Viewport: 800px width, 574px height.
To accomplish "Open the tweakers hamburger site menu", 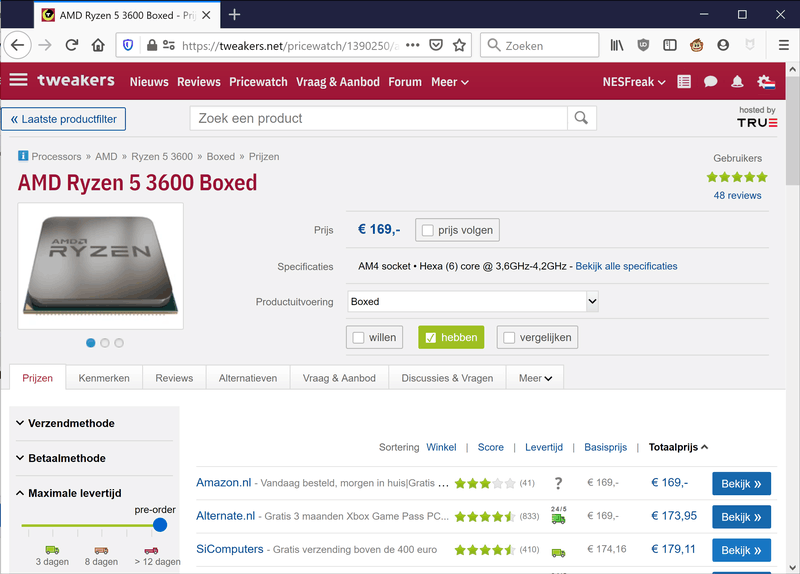I will coord(18,80).
